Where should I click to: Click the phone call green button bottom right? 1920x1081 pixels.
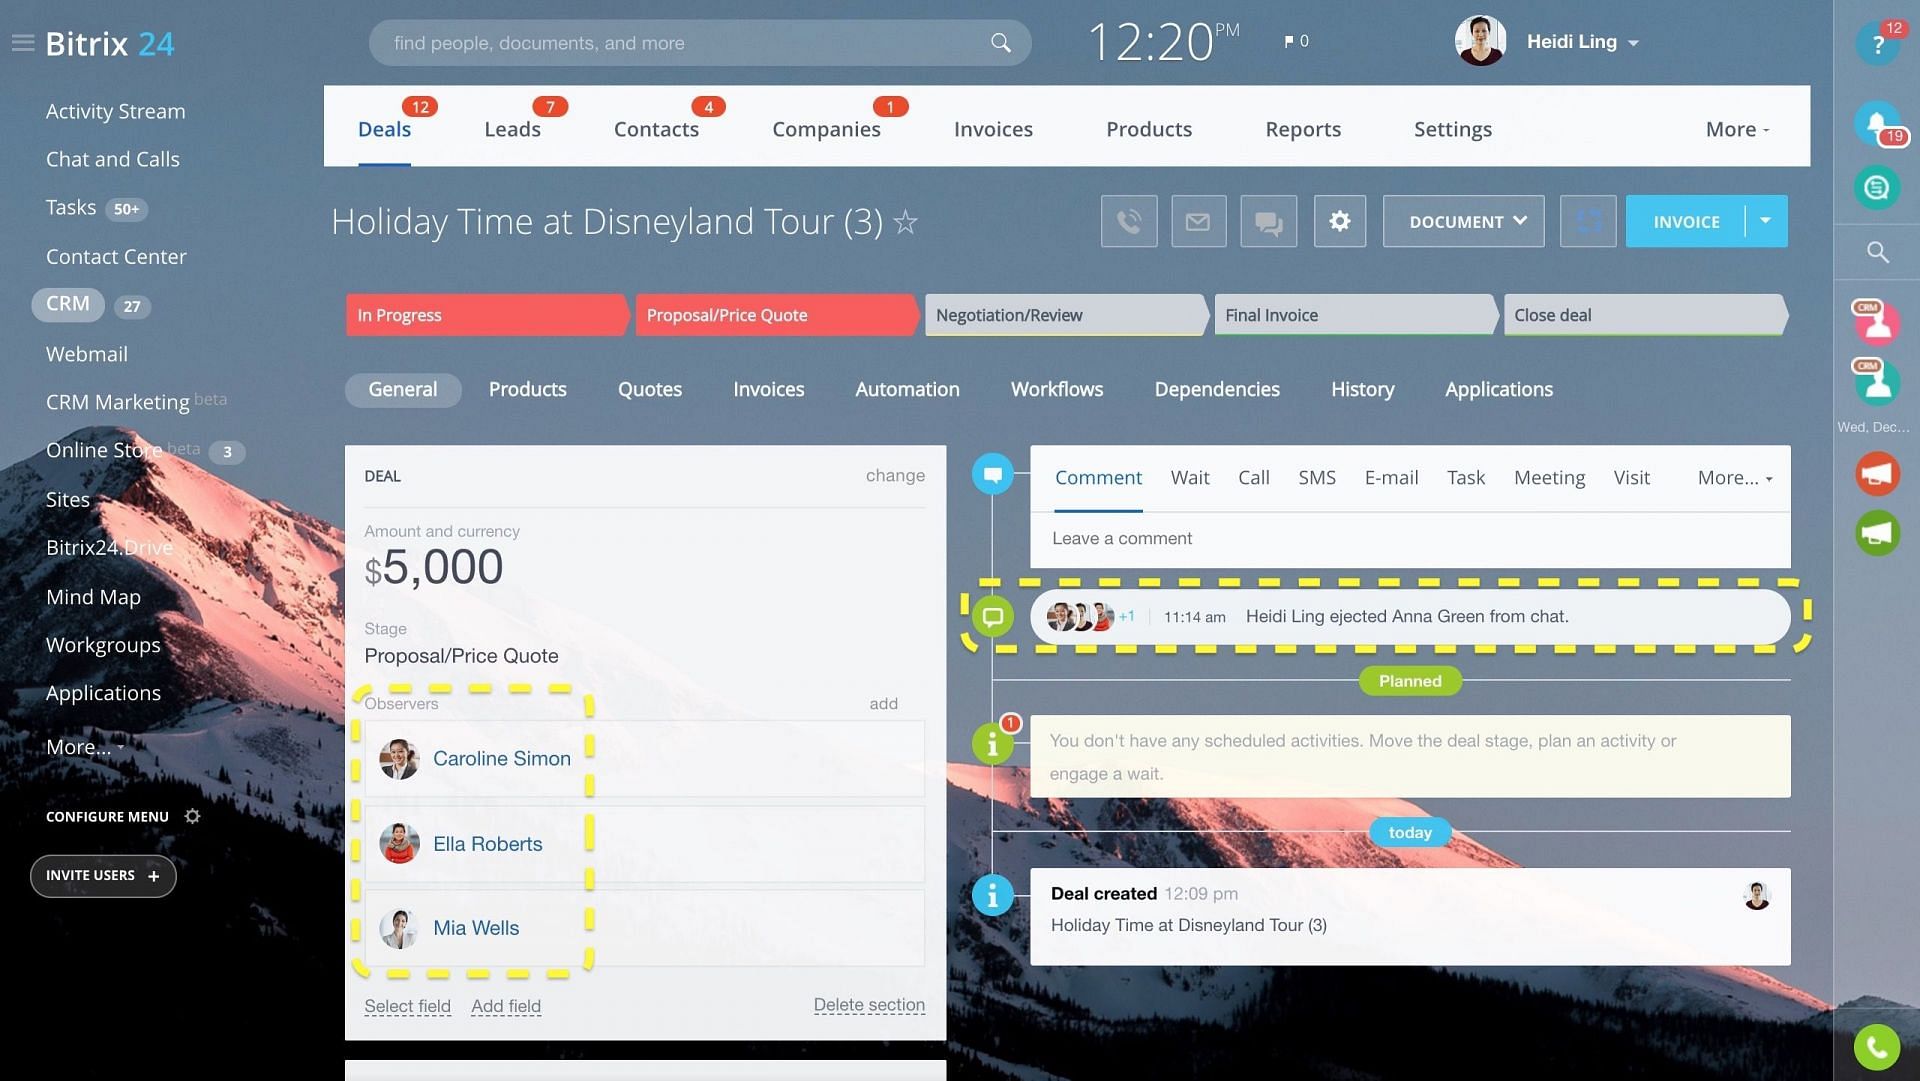point(1876,1048)
